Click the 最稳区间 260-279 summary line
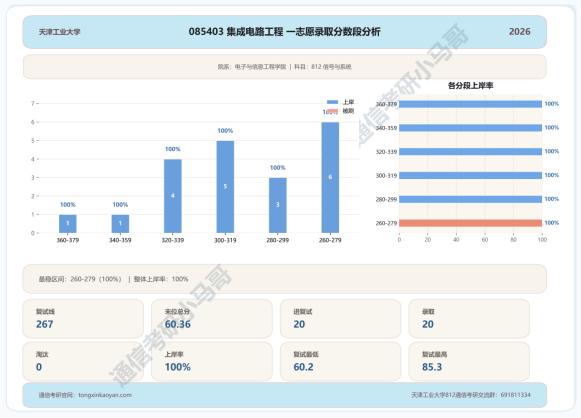 (113, 279)
